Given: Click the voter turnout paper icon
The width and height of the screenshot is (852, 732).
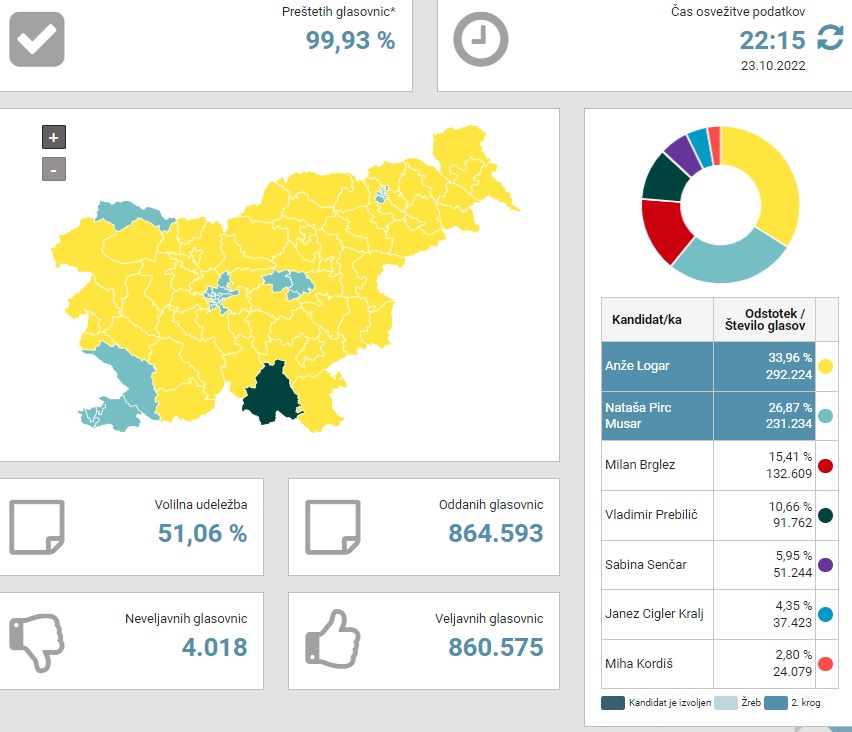Looking at the screenshot, I should [x=37, y=526].
